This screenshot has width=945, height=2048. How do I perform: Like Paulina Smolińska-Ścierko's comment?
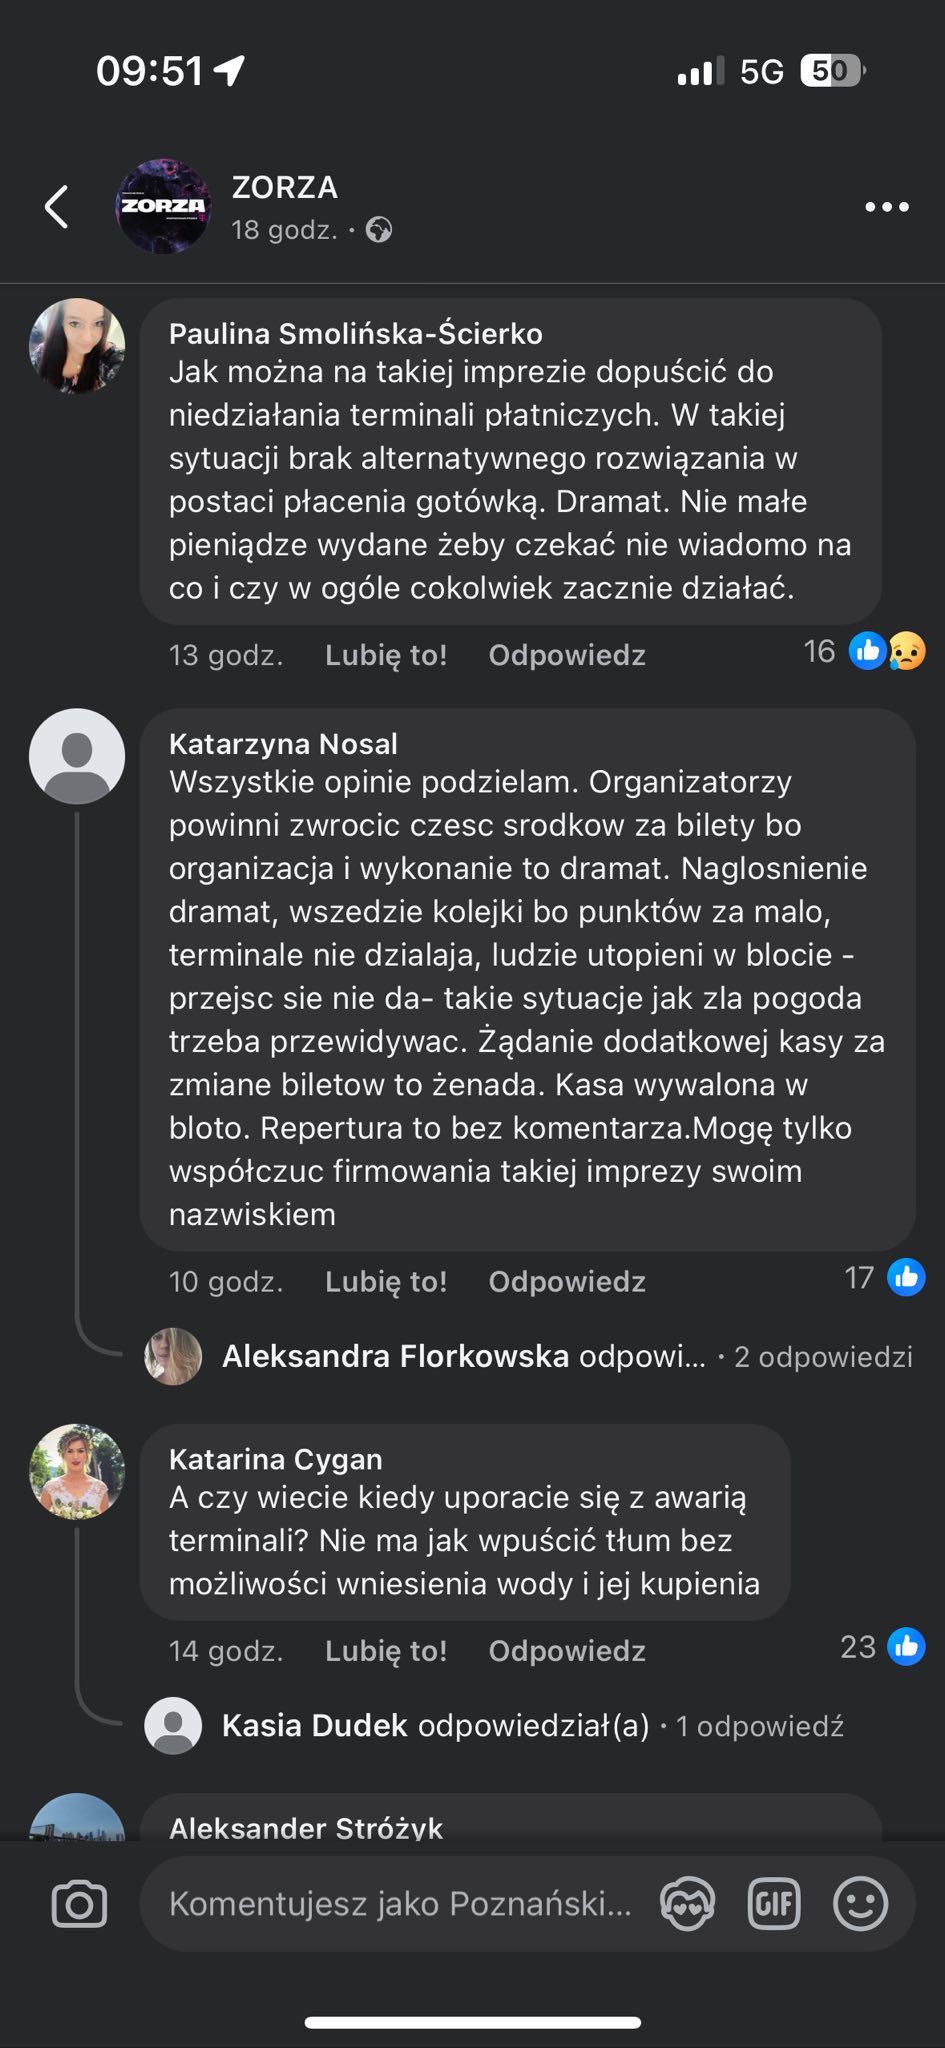(x=385, y=653)
